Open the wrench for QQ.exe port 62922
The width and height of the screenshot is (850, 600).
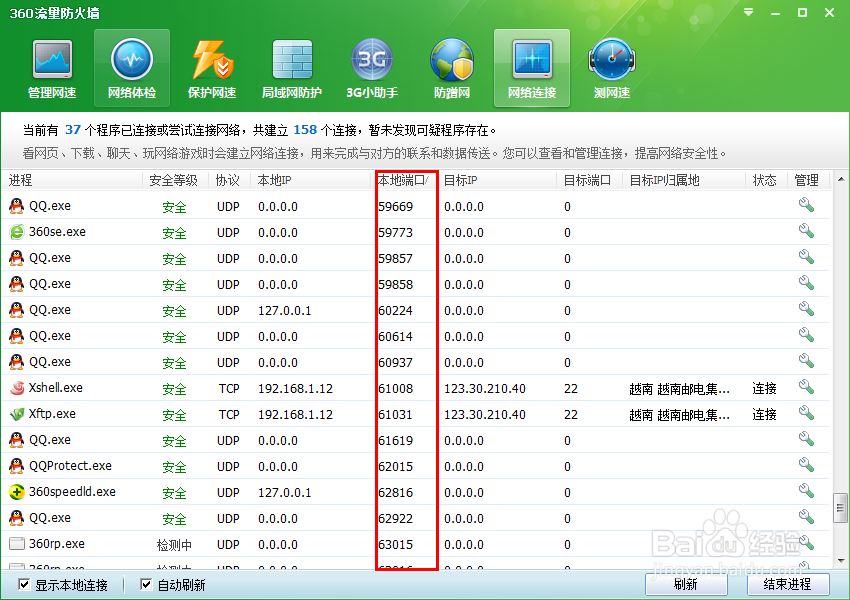click(x=806, y=517)
